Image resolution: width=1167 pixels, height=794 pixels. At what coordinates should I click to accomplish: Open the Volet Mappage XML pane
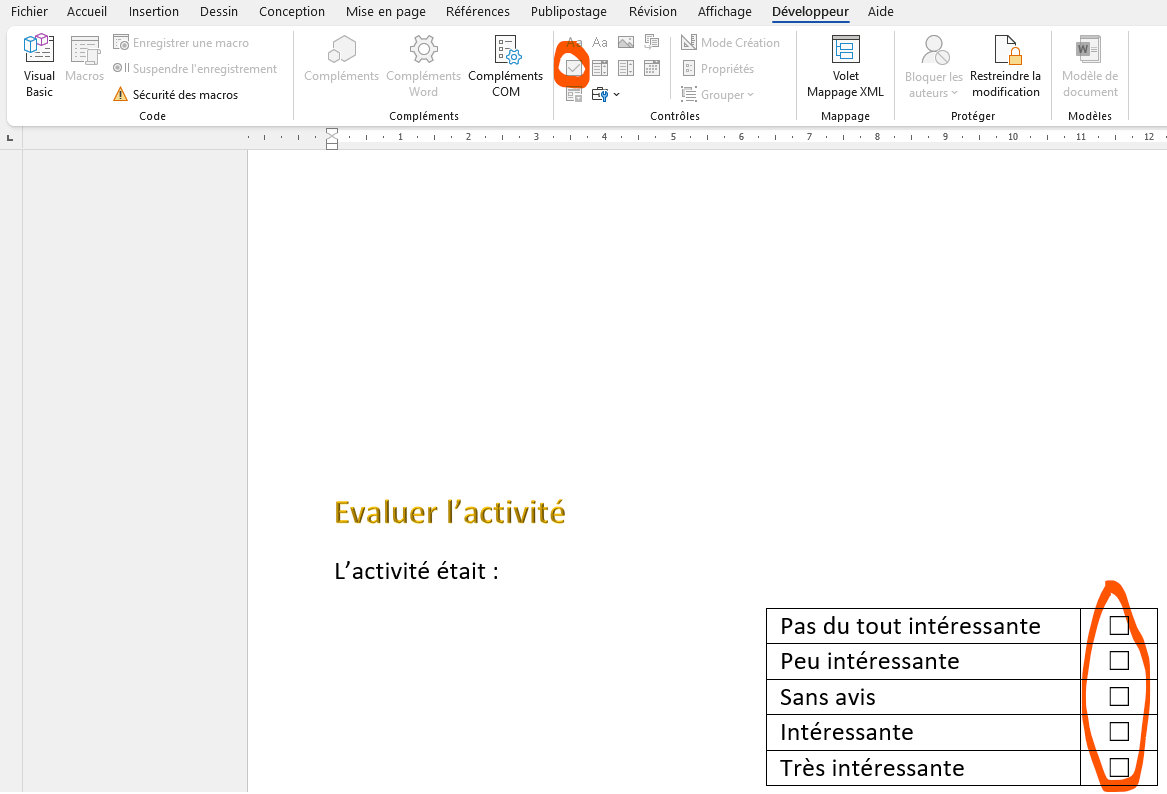coord(845,66)
